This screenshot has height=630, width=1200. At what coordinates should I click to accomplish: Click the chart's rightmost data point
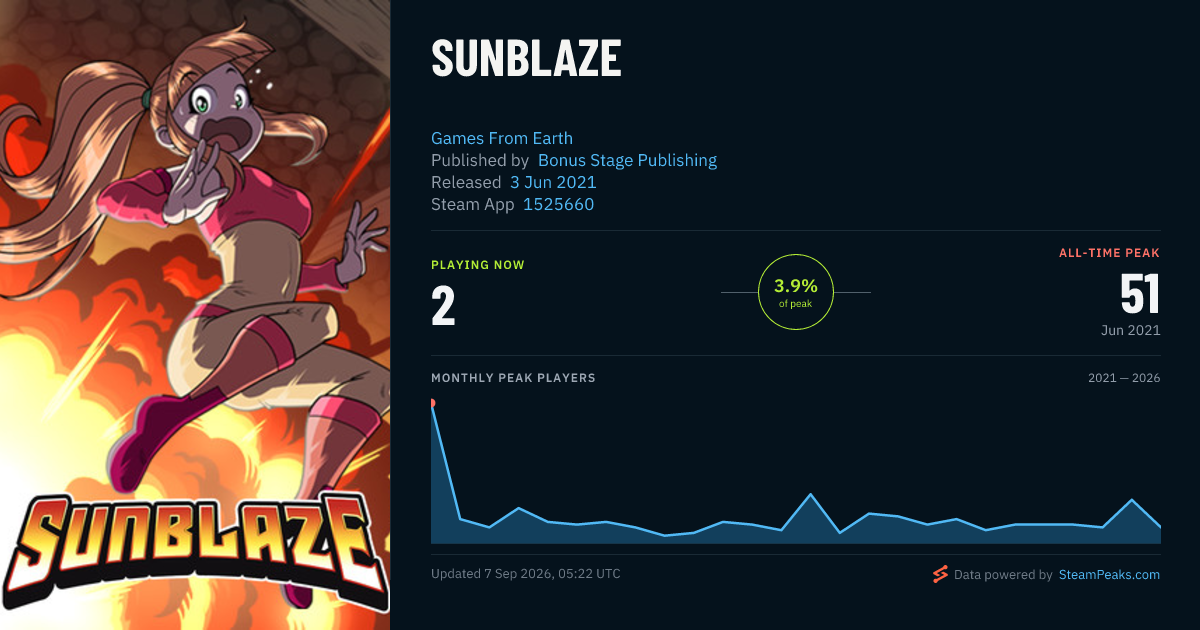coord(1160,526)
